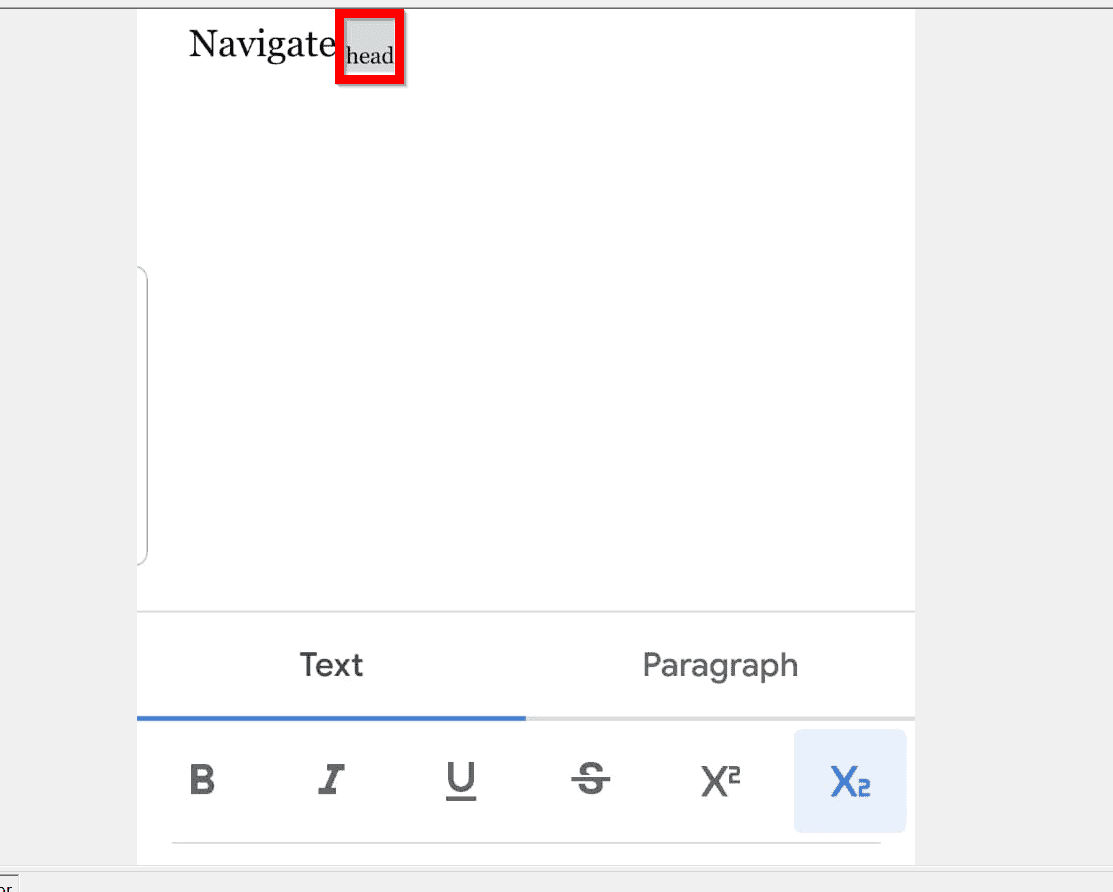The image size is (1113, 892).
Task: Expand the collapsed side panel handle
Action: point(144,415)
